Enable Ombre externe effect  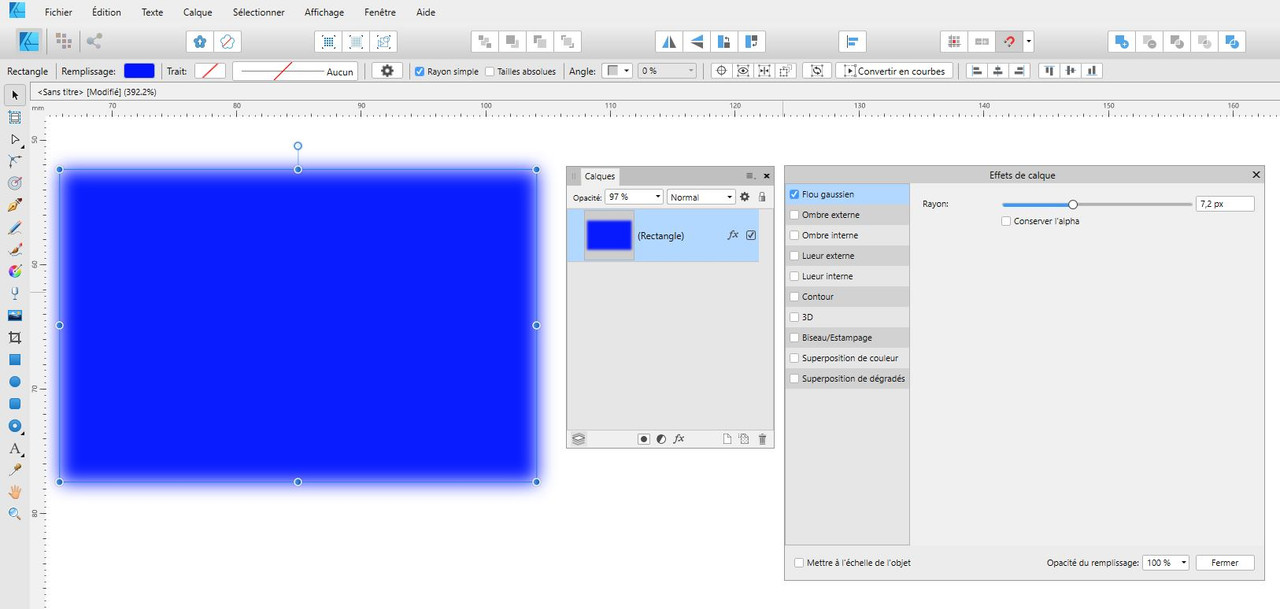click(x=794, y=215)
